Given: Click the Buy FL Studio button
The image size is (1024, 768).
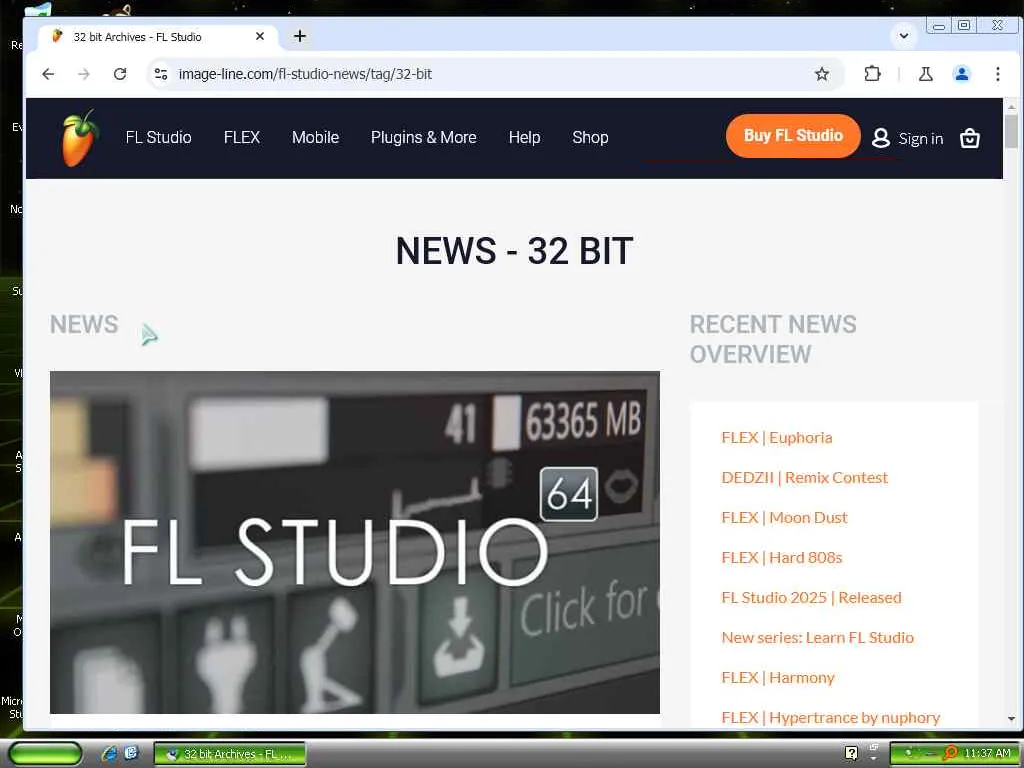Looking at the screenshot, I should pos(793,136).
